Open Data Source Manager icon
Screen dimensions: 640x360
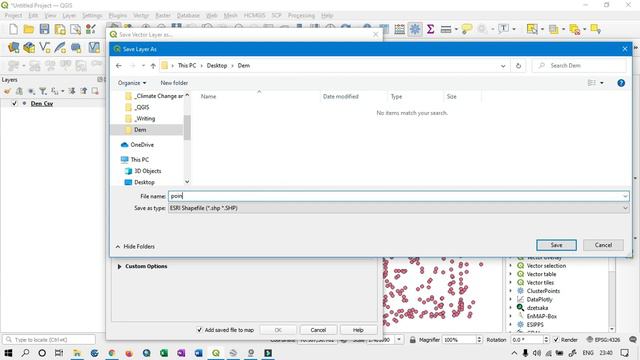point(13,48)
